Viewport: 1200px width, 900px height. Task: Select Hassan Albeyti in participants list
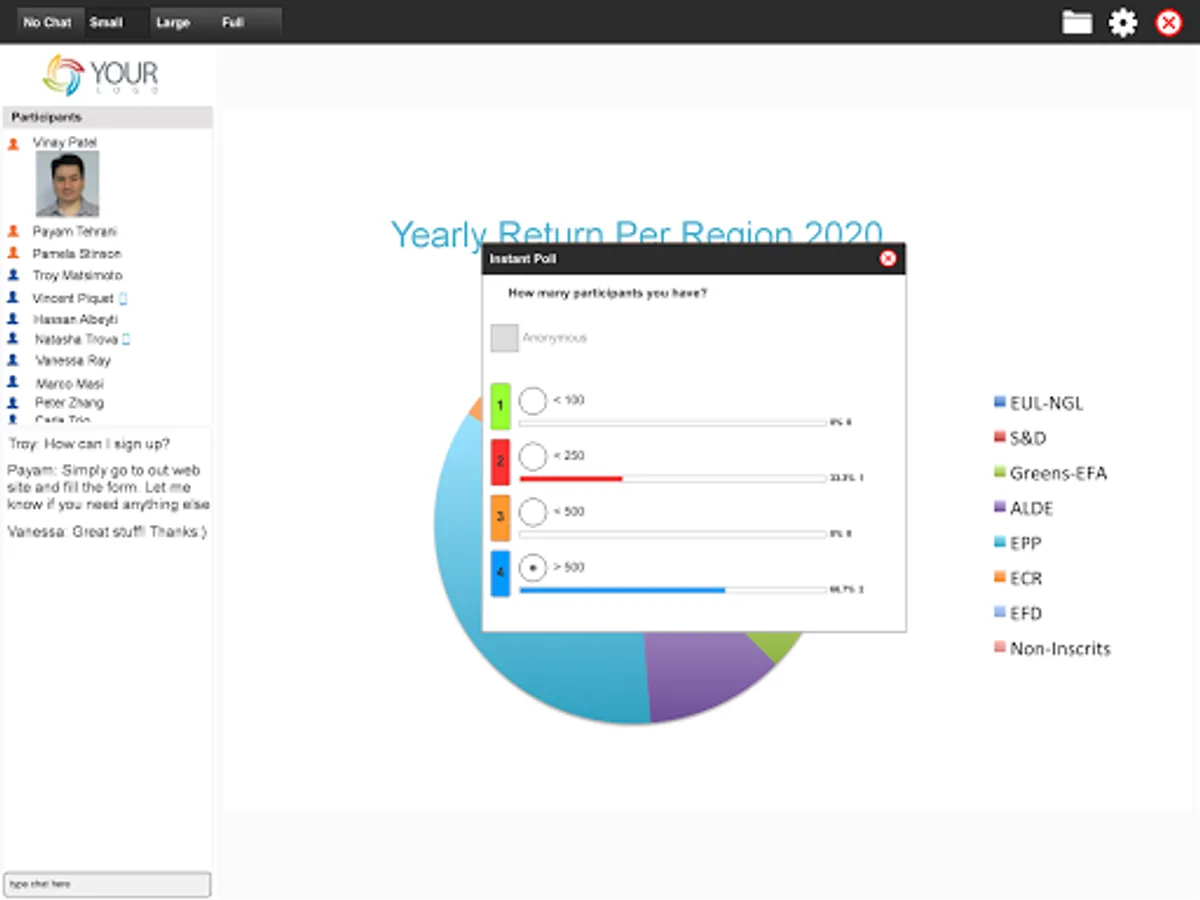click(x=75, y=320)
